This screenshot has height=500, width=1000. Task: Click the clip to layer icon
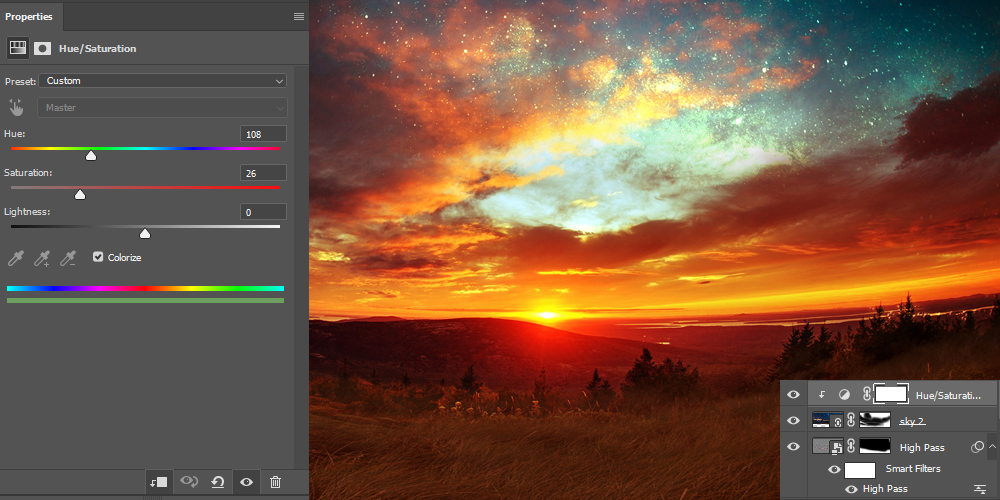coord(159,482)
